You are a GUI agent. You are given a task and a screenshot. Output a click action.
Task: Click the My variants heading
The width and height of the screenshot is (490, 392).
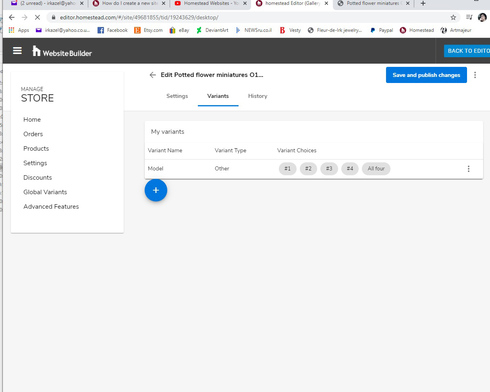(x=167, y=132)
